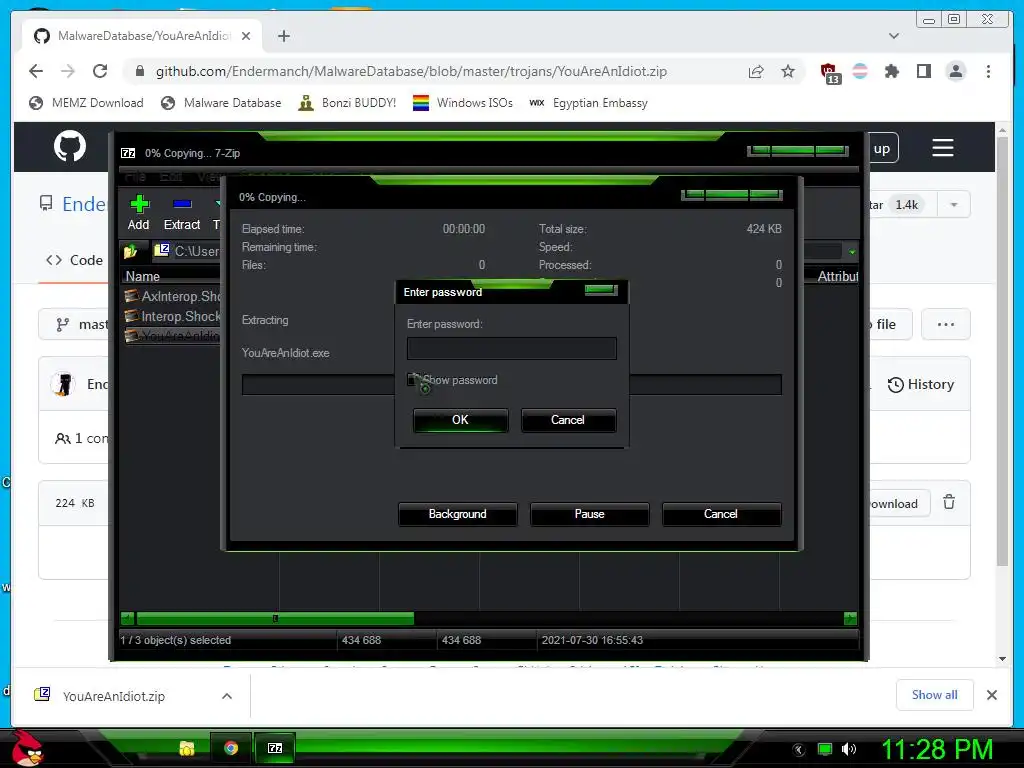
Task: Open the 7-Zip path dropdown arrow
Action: (x=852, y=251)
